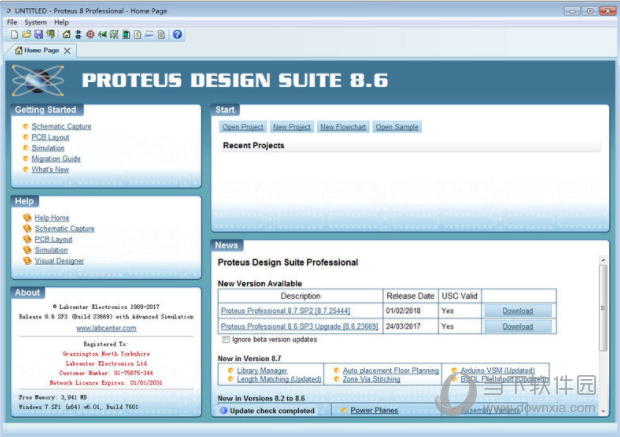Open the Project Notes toolbar icon
Screen dimensions: 620x437
pos(161,34)
